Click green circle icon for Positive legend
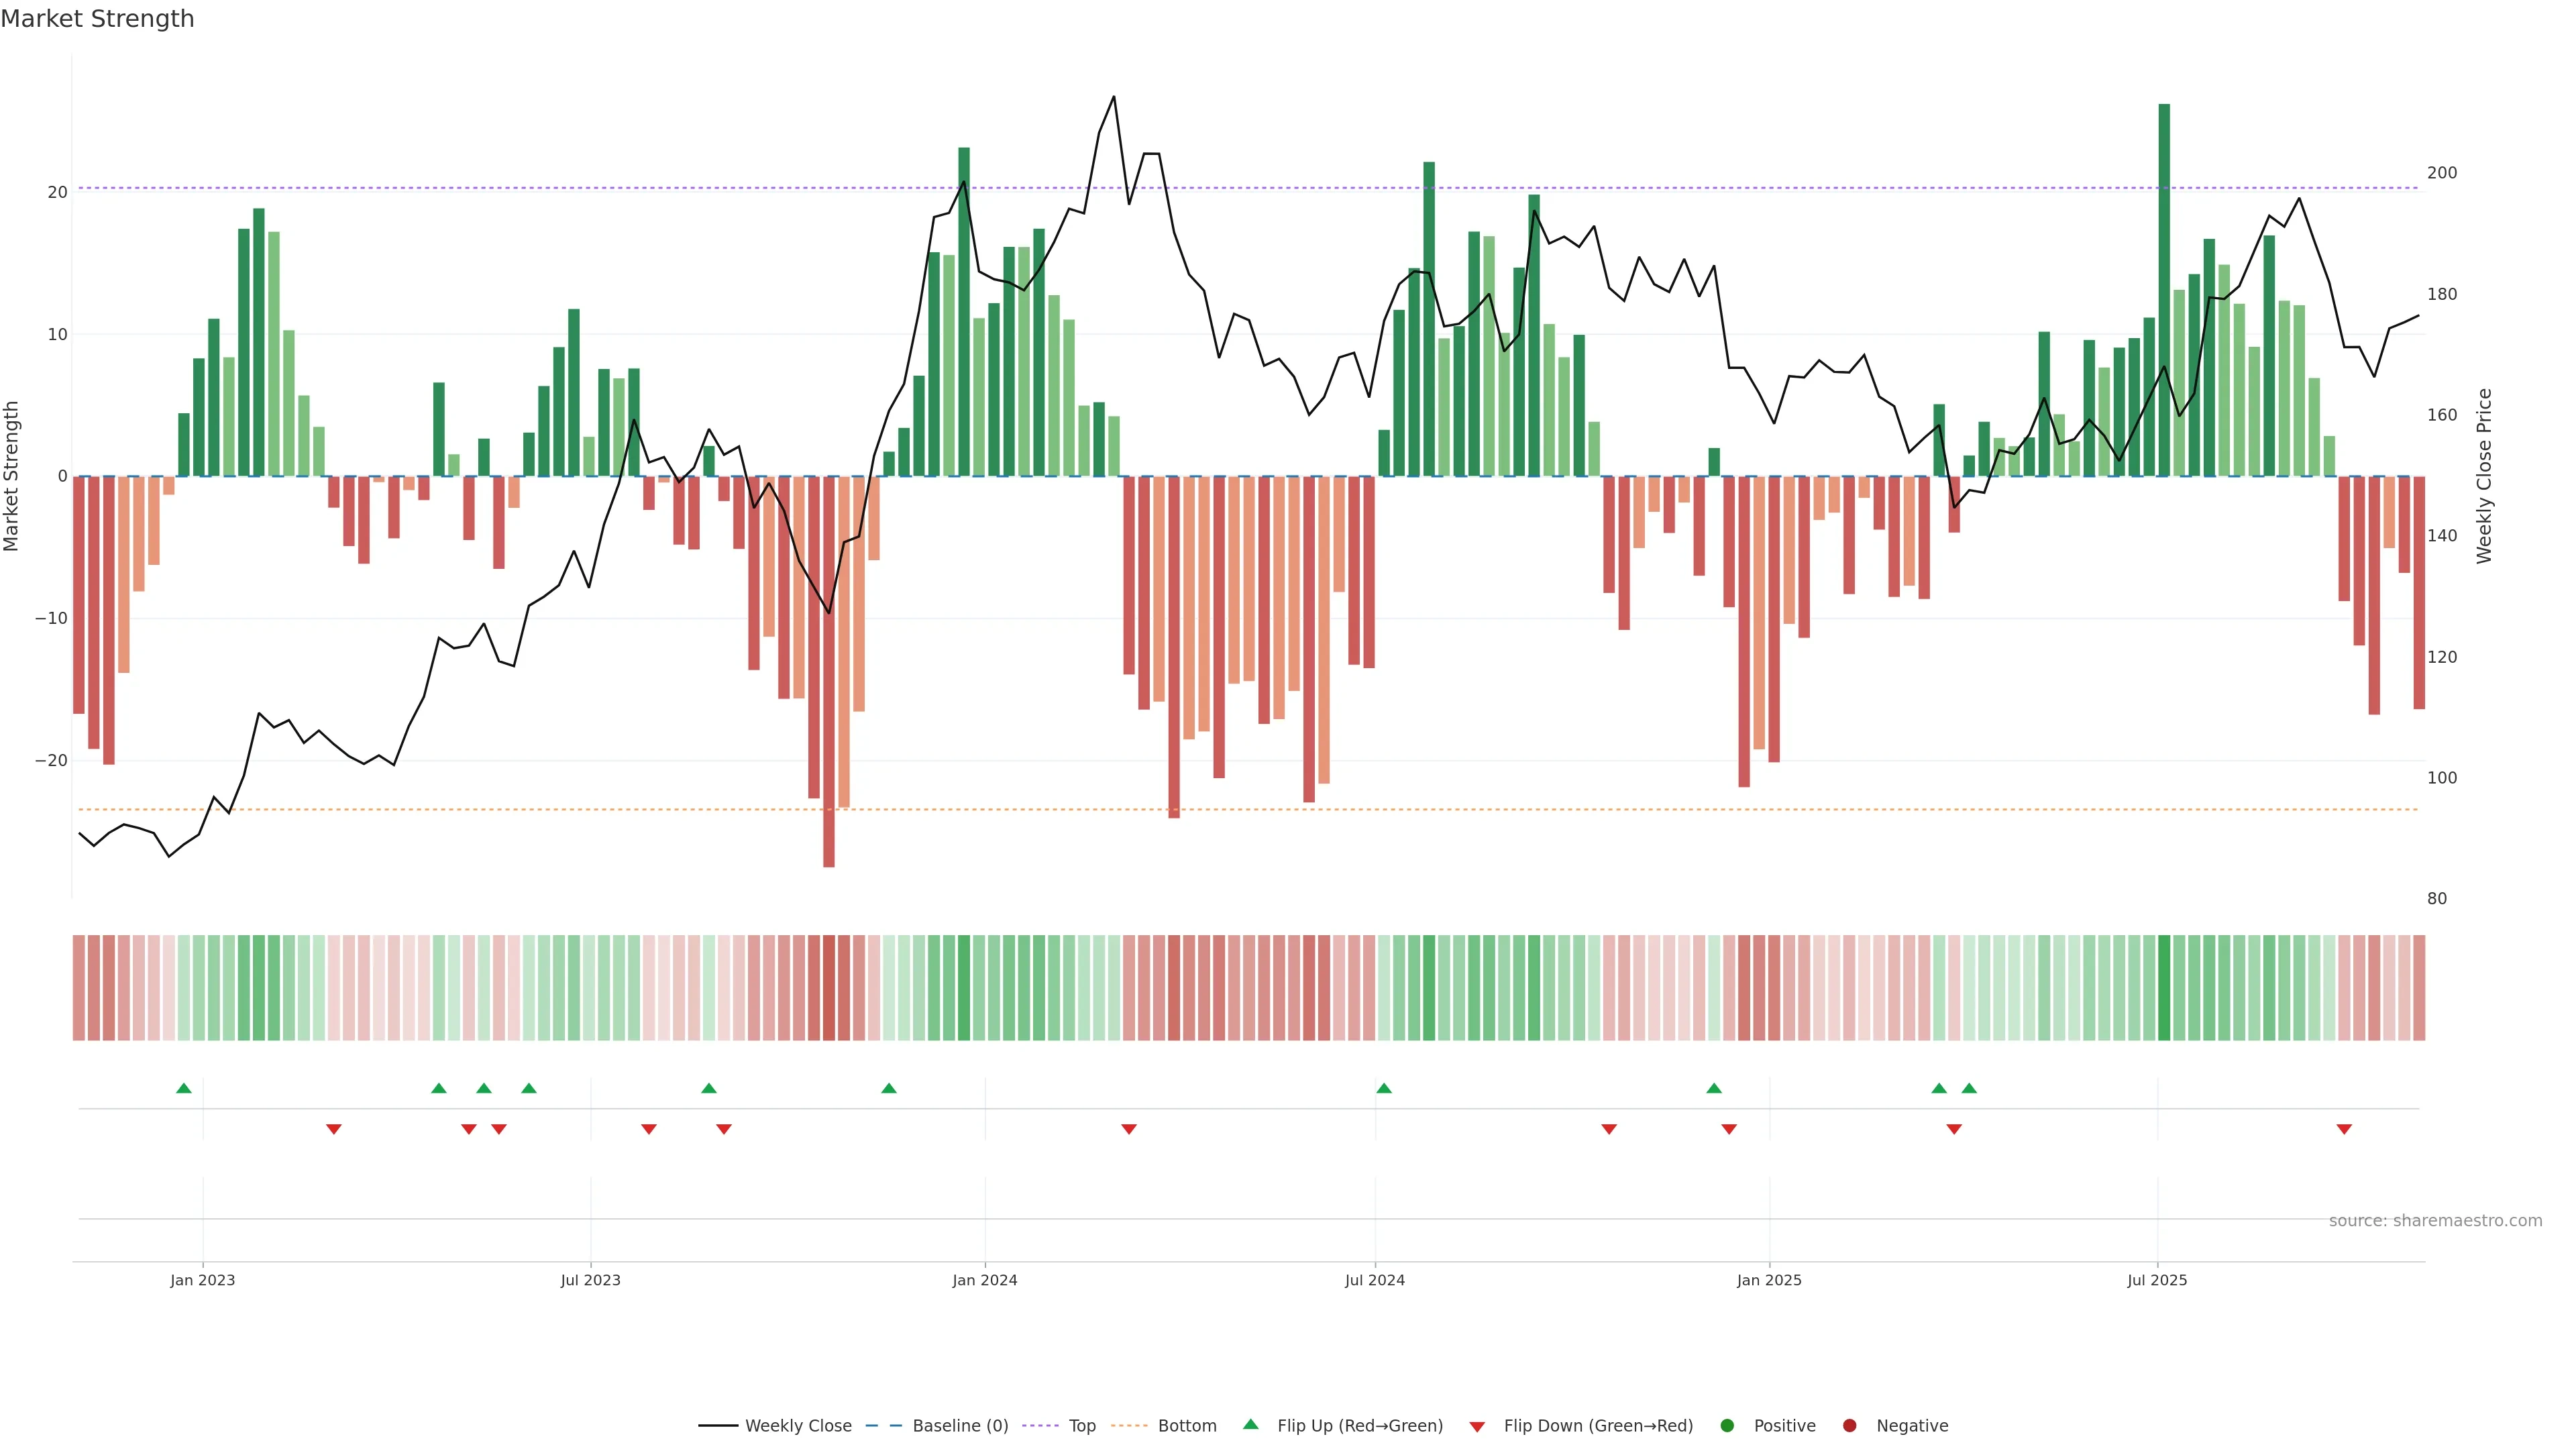The image size is (2576, 1449). coord(1727,1425)
